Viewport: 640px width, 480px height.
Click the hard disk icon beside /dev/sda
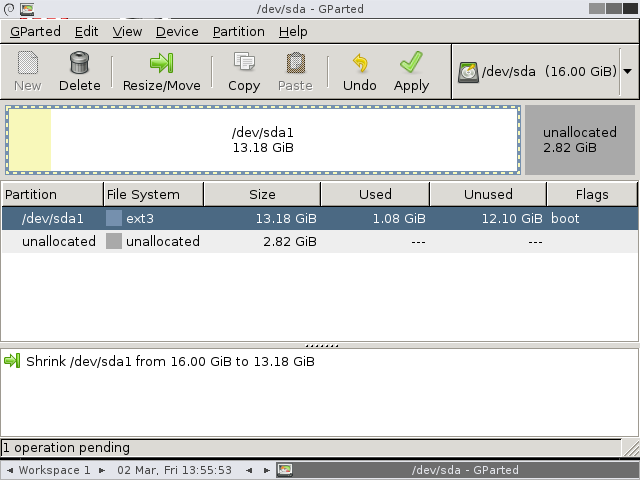[468, 72]
